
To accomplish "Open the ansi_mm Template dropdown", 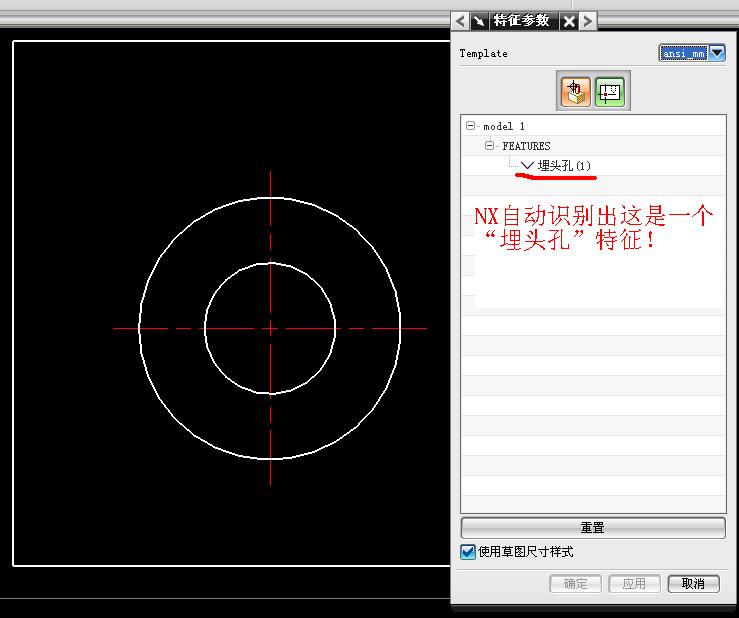I will 717,53.
